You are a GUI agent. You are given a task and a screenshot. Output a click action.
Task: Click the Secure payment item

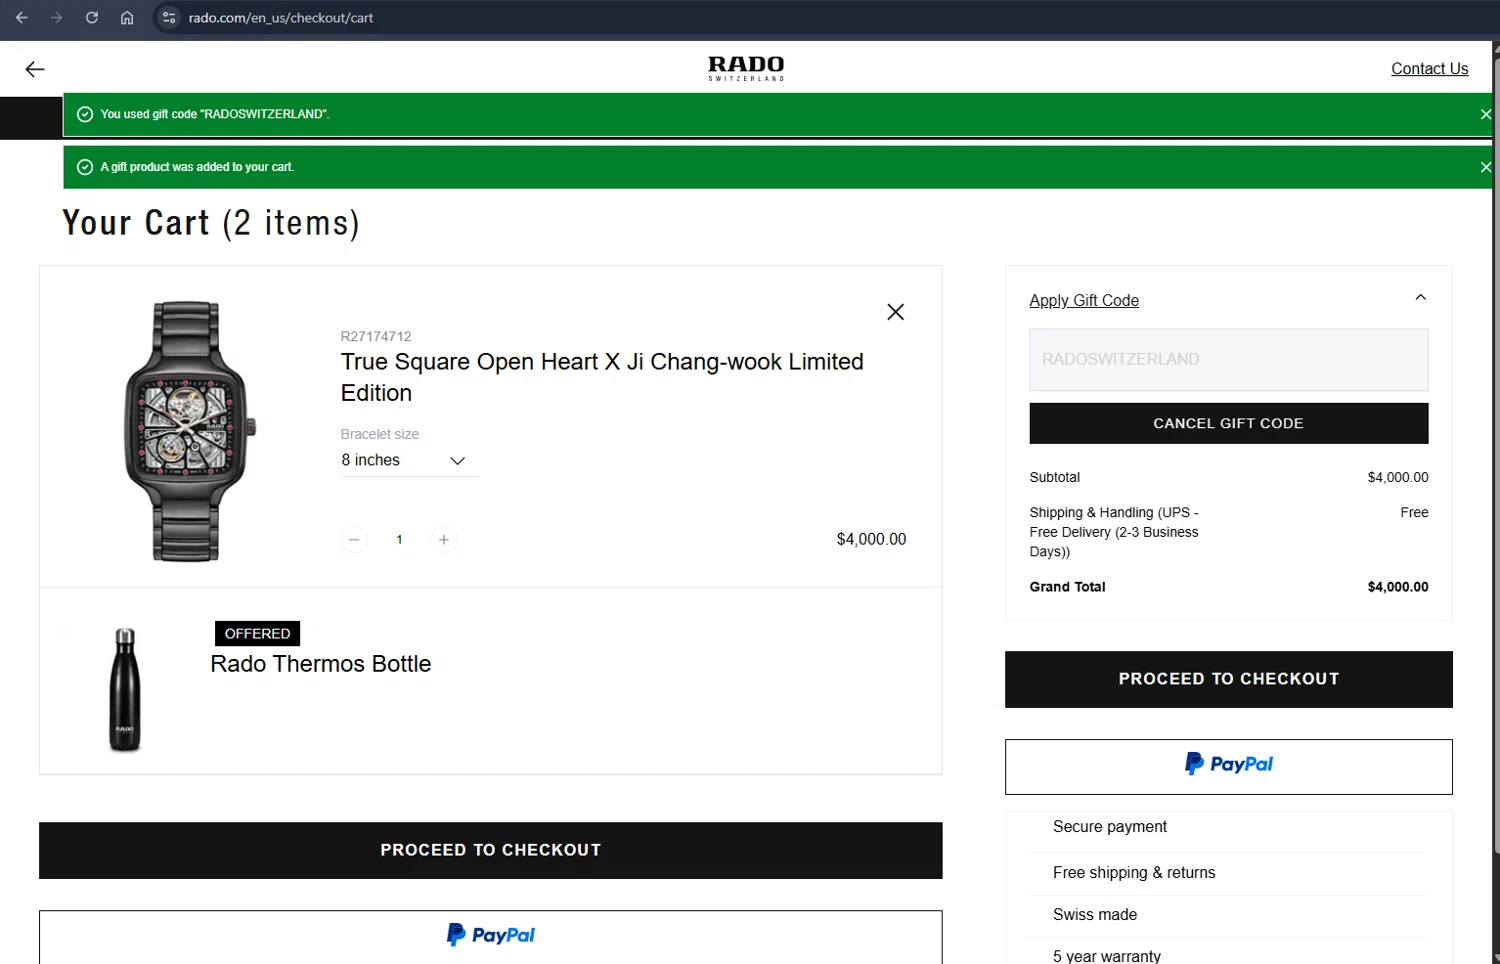1110,827
